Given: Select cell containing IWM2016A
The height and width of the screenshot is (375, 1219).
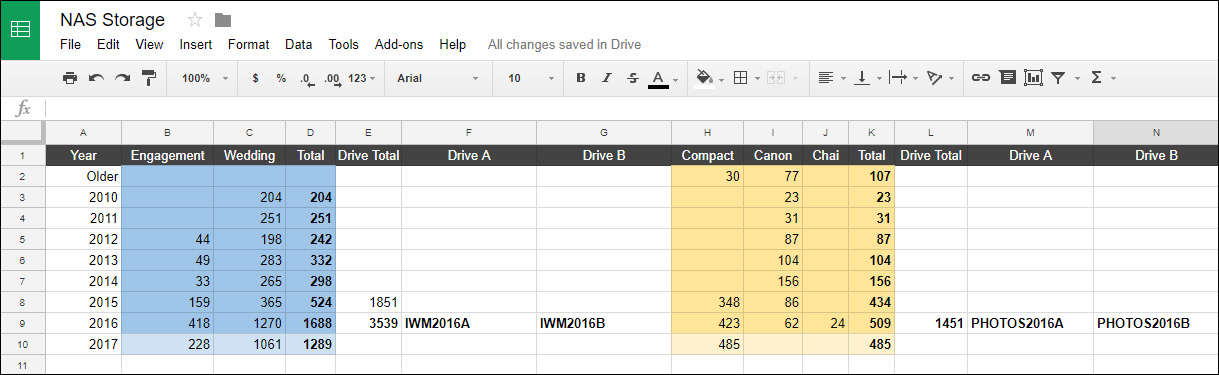Looking at the screenshot, I should [x=469, y=323].
